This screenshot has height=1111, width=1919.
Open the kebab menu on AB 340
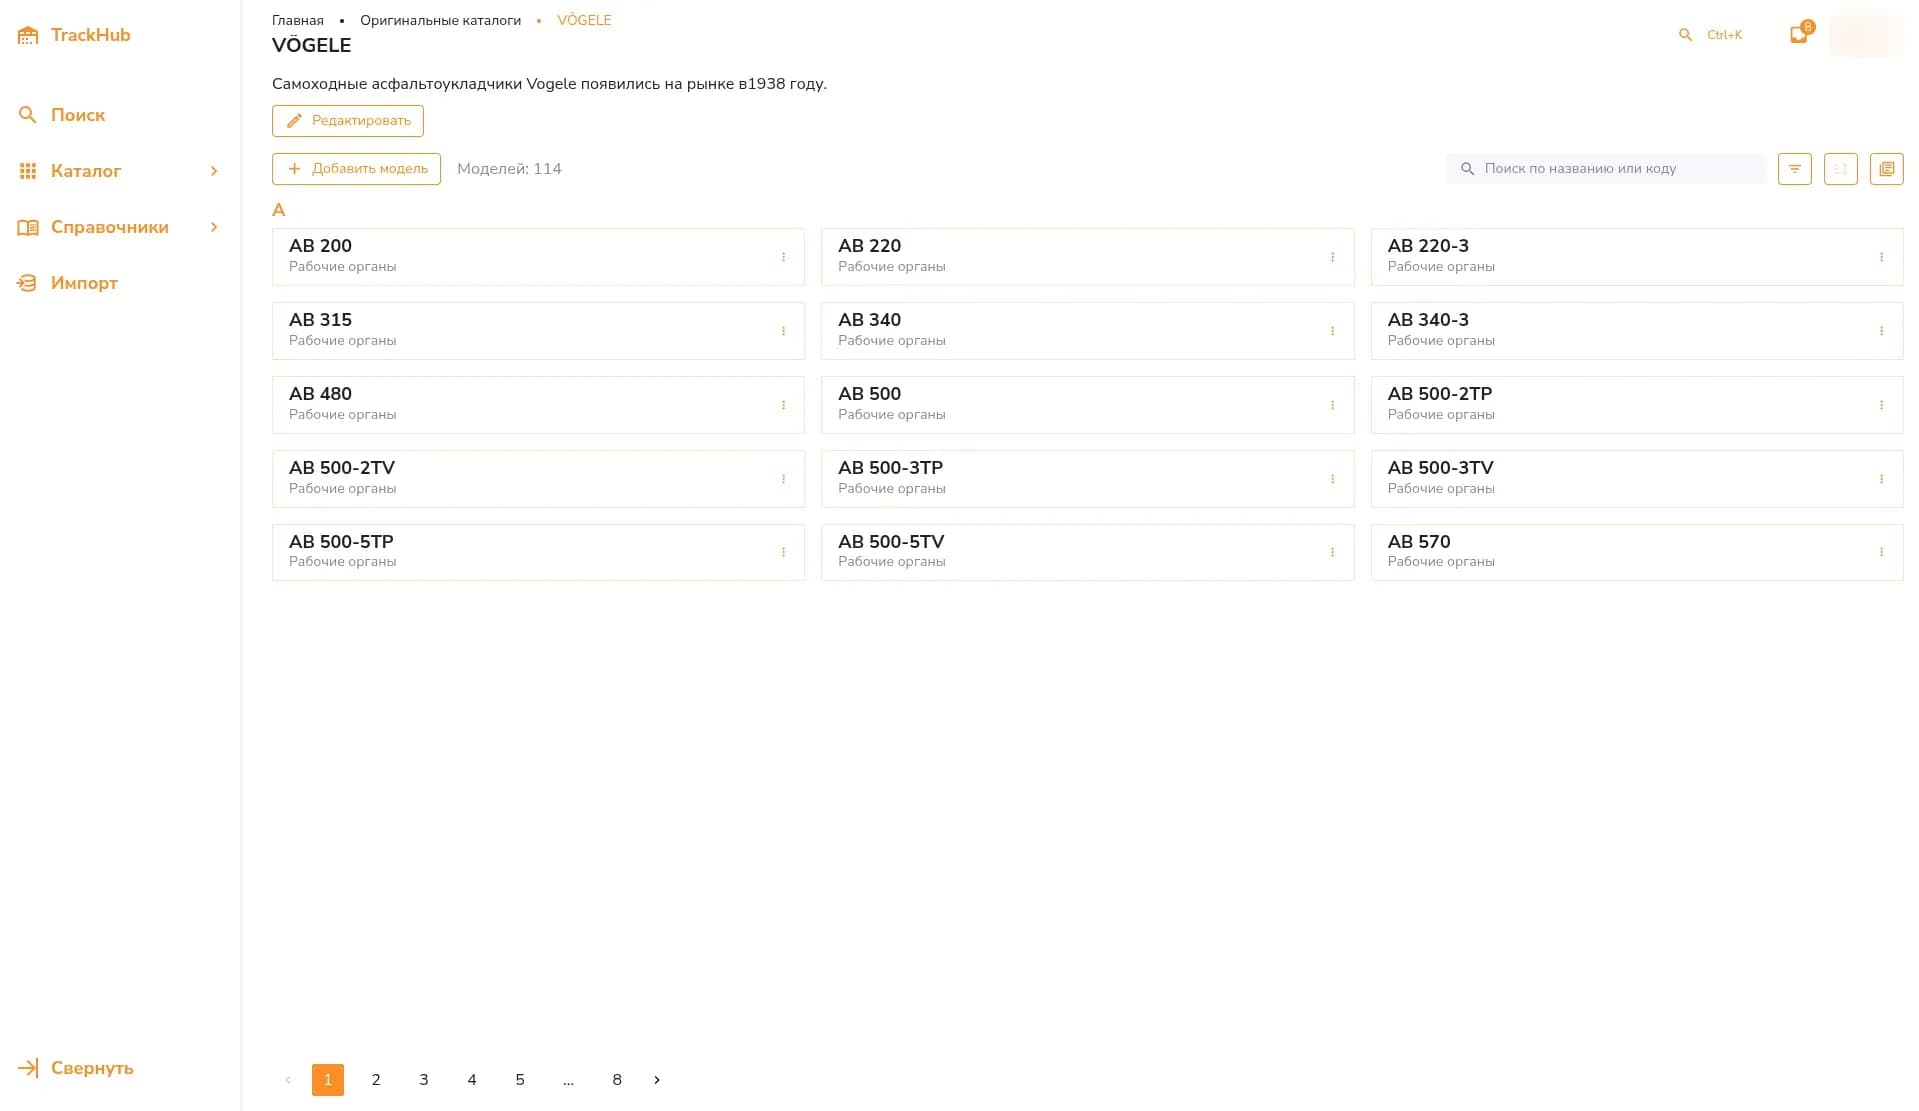(x=1332, y=331)
